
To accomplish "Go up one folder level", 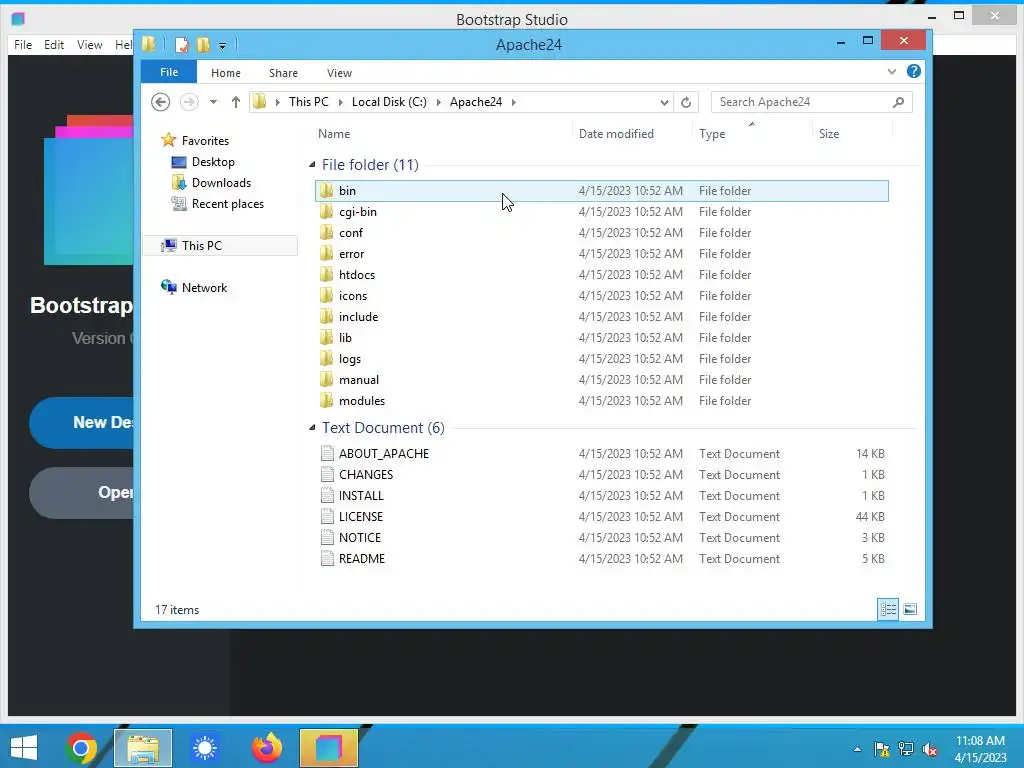I will [x=236, y=102].
